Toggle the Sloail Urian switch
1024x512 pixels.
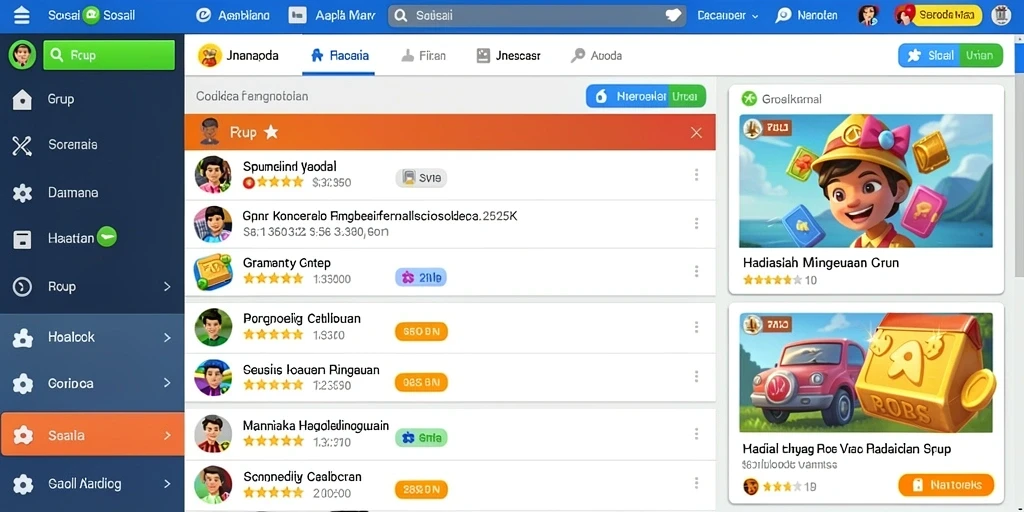(x=950, y=56)
